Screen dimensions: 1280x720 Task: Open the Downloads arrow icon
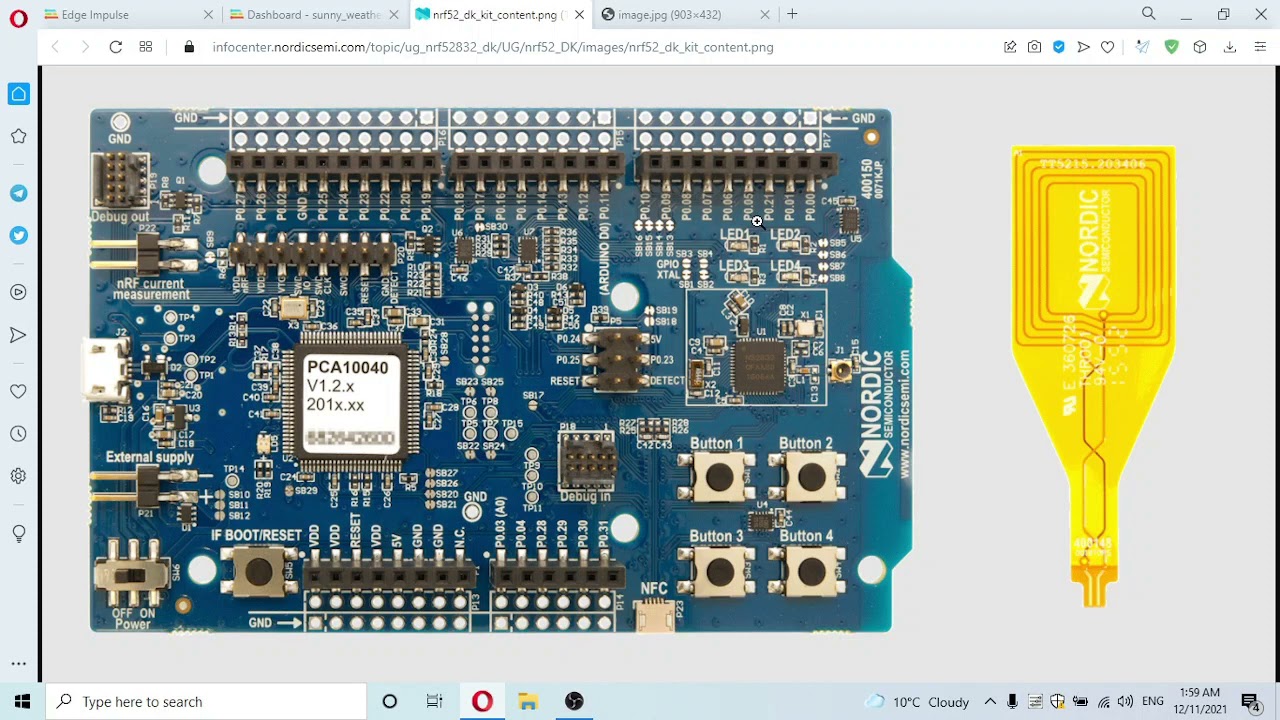coord(1230,47)
